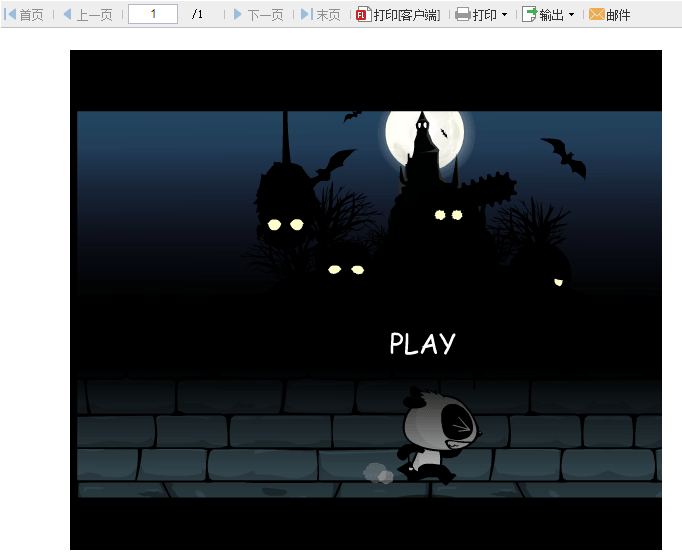
Task: Choose the 打印[客户端] text label
Action: point(407,15)
